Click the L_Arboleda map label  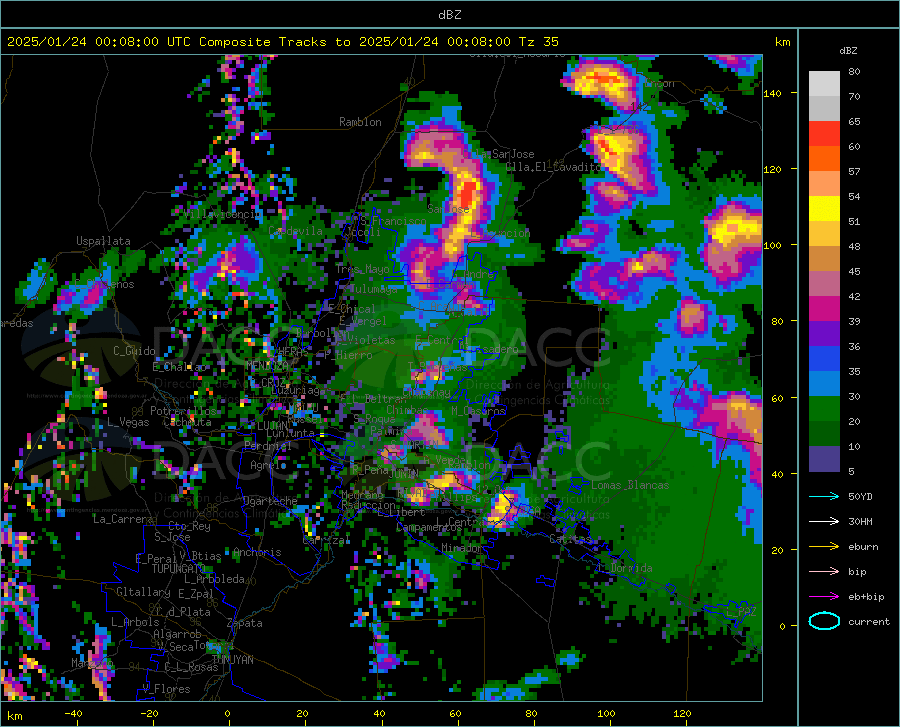tap(214, 579)
